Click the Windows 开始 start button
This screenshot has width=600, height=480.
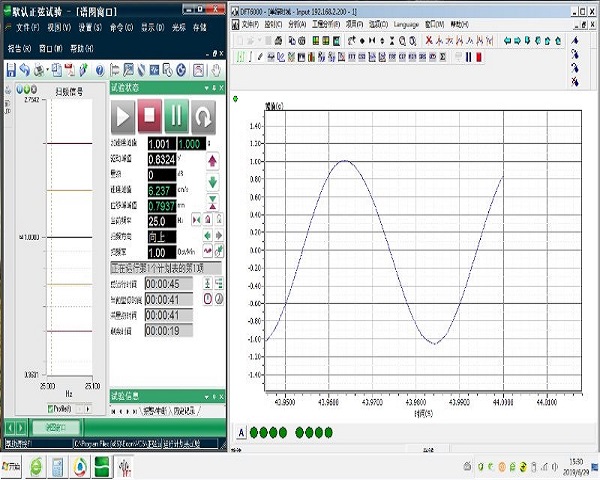pyautogui.click(x=12, y=467)
